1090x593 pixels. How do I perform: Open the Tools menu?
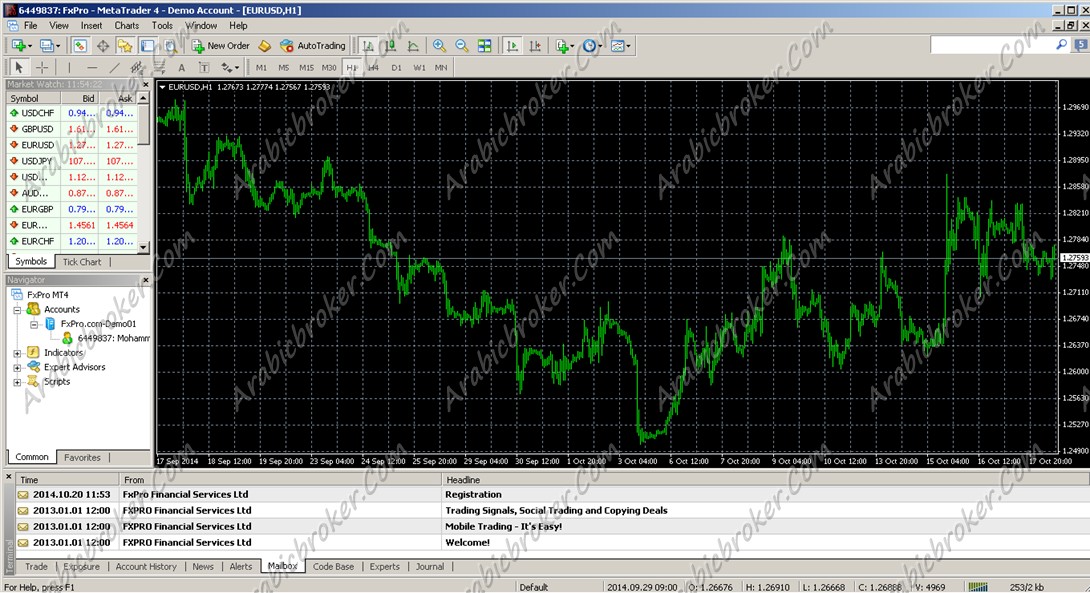tap(162, 26)
